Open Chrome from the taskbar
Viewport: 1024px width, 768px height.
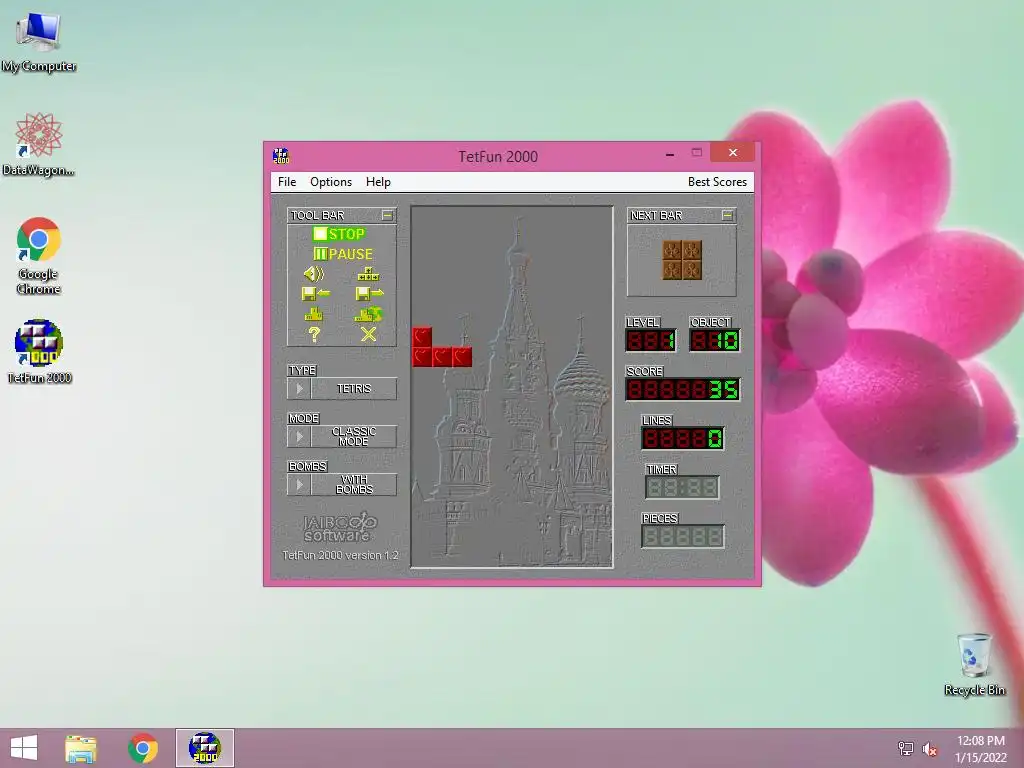(143, 748)
